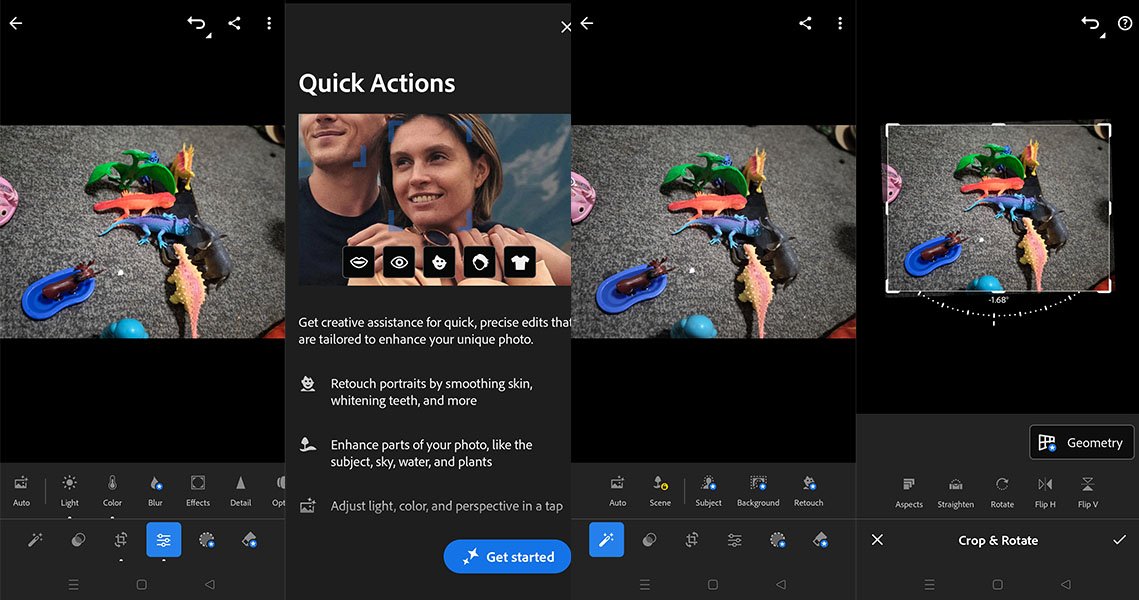Open the Light adjustments panel
Viewport: 1139px width, 600px height.
point(70,490)
